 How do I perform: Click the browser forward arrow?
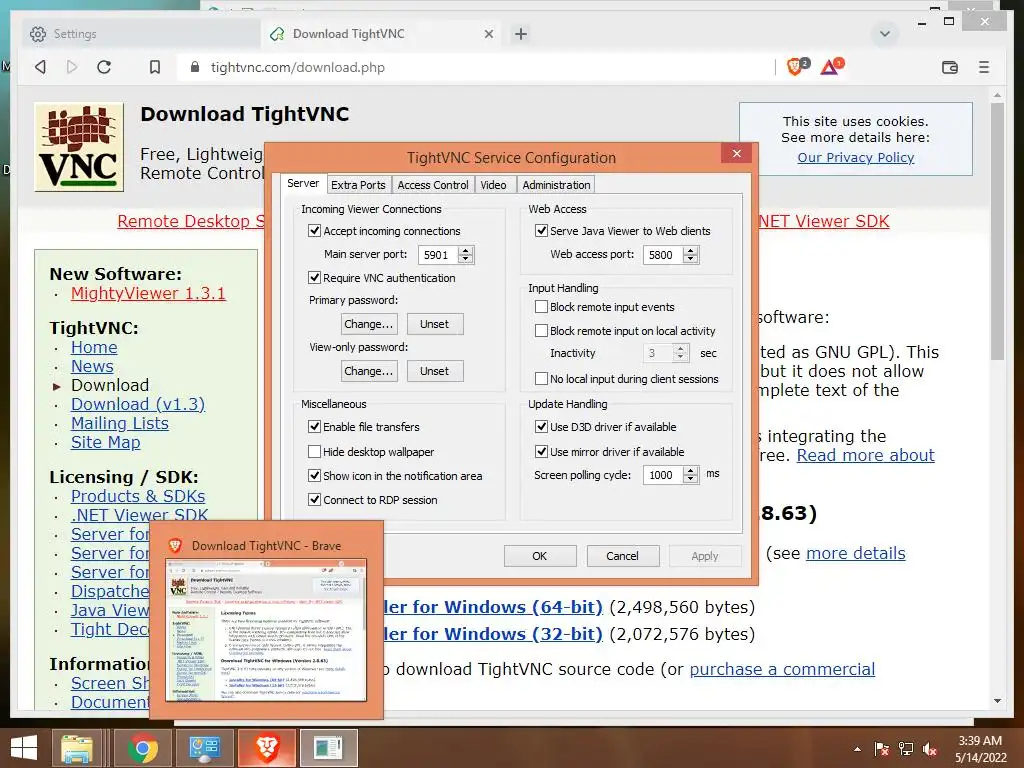(72, 67)
